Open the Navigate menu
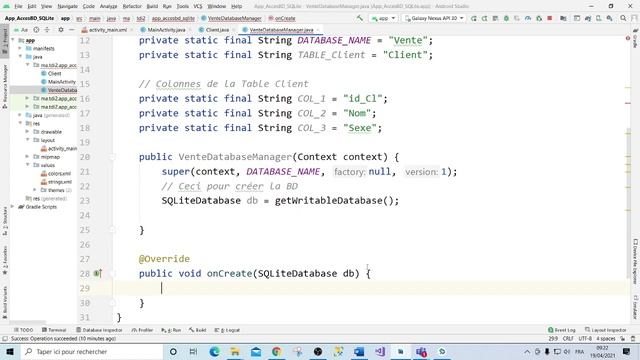The image size is (640, 360). (x=67, y=6)
